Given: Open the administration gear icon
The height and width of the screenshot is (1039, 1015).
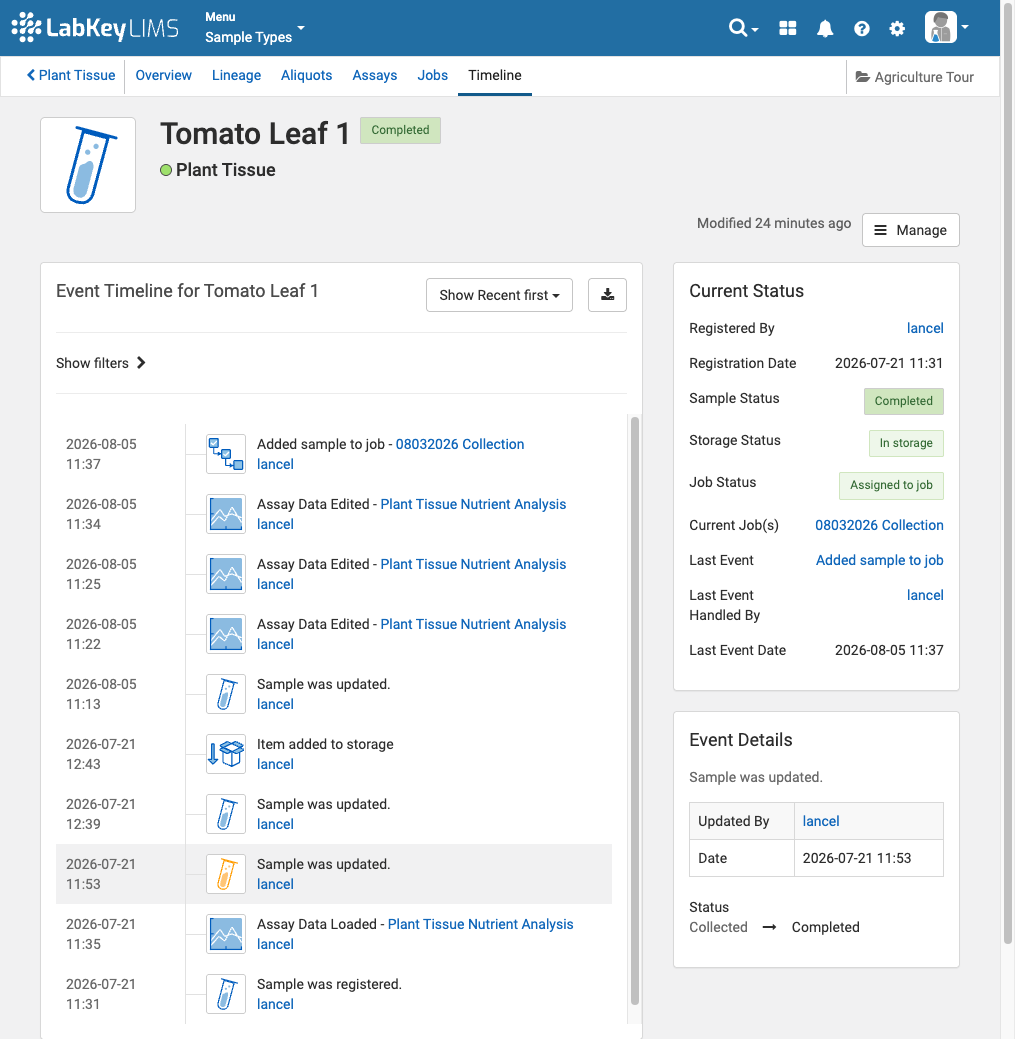Looking at the screenshot, I should point(897,28).
